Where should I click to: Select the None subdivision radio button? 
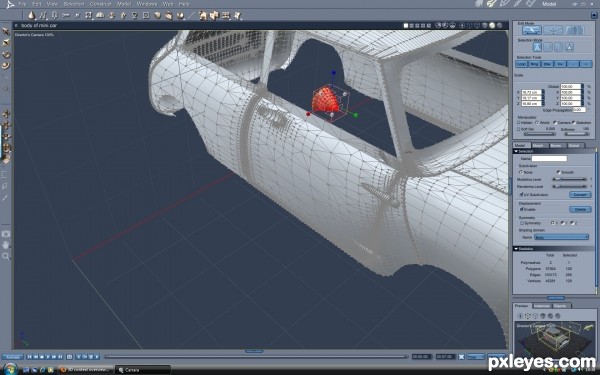[x=521, y=172]
